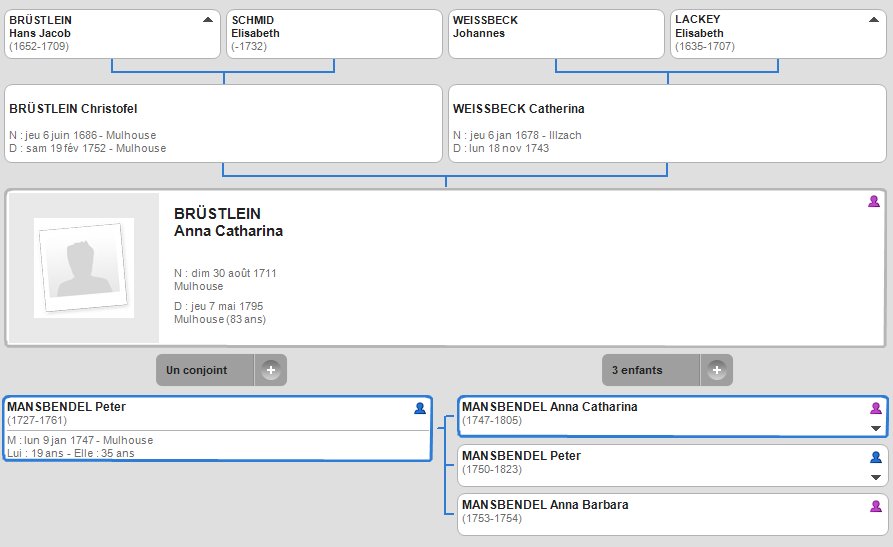Click the blue person icon beside MANSBENDEL Peter spouse
893x547 pixels.
click(x=420, y=408)
